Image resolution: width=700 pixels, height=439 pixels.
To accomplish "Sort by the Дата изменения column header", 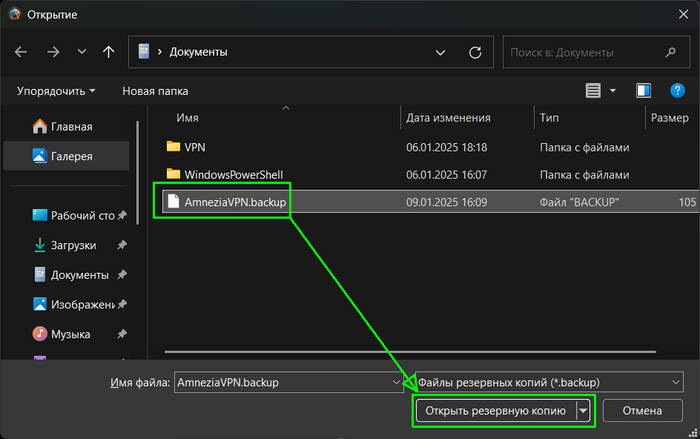I will pos(448,118).
